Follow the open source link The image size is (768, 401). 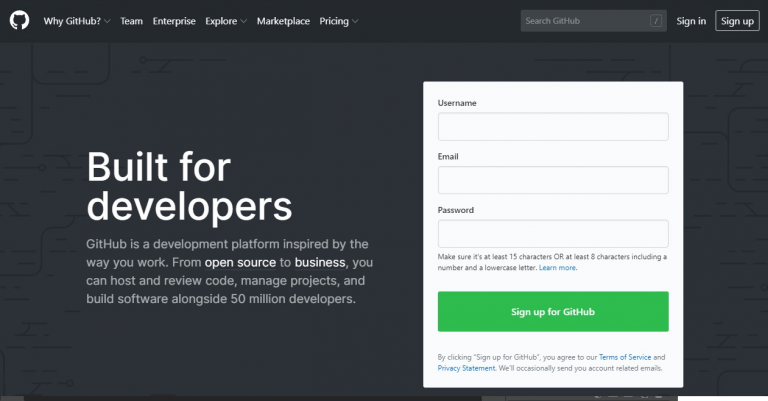point(240,262)
